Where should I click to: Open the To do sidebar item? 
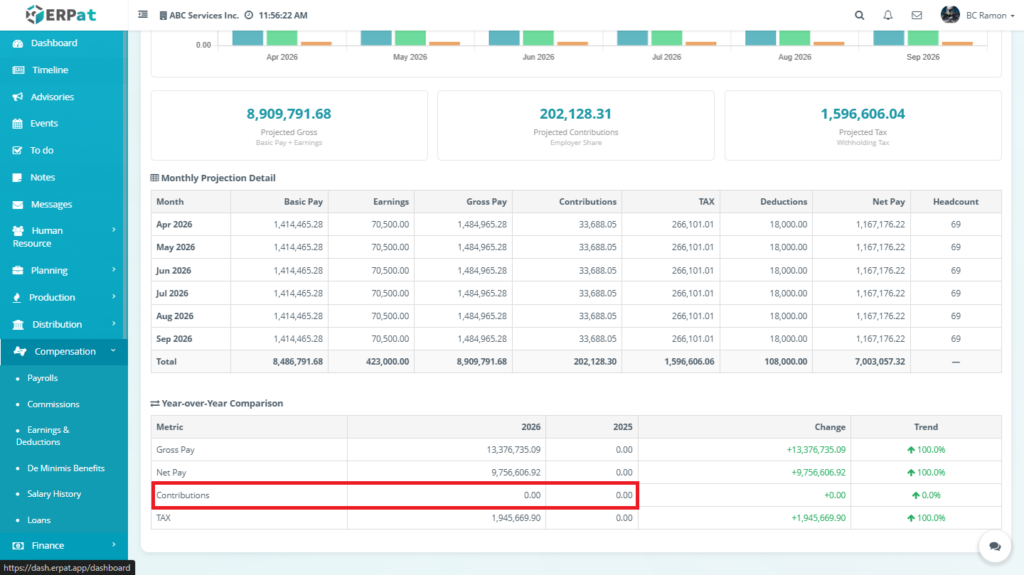(42, 150)
